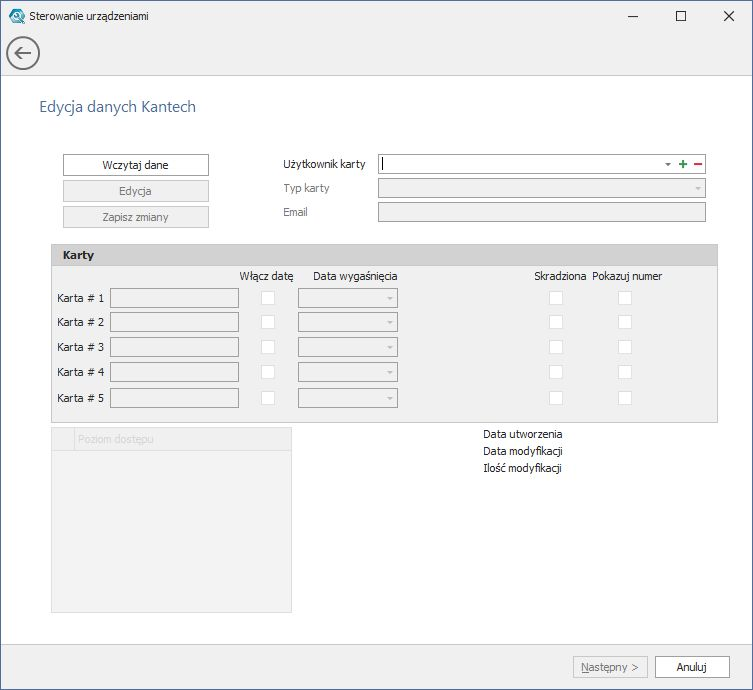Click the Karty section header

coord(384,255)
